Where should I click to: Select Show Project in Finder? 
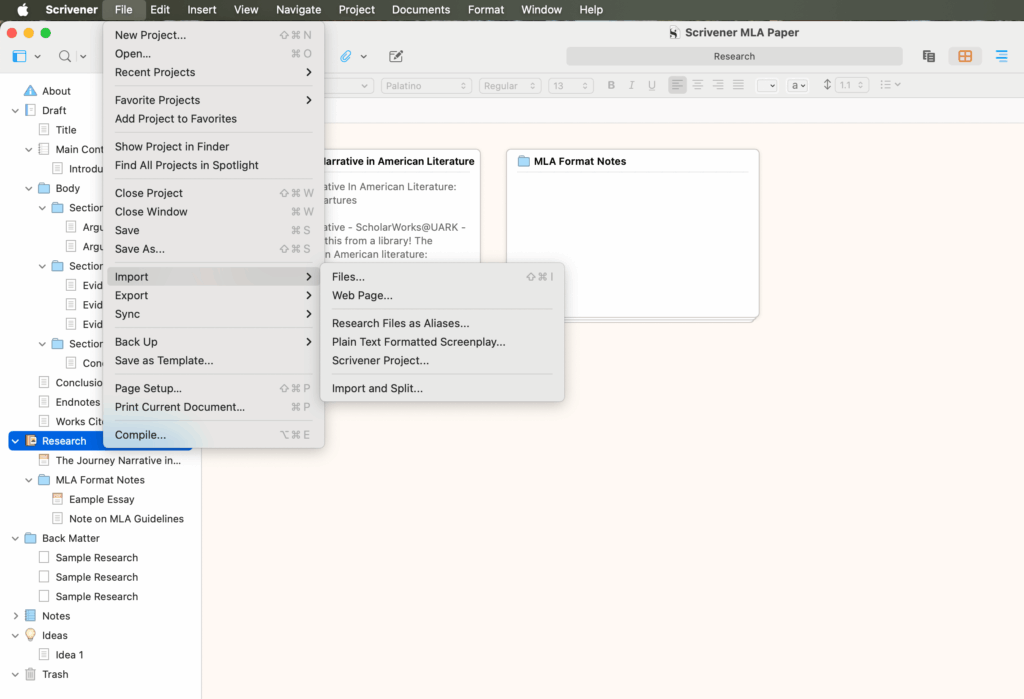[x=213, y=146]
